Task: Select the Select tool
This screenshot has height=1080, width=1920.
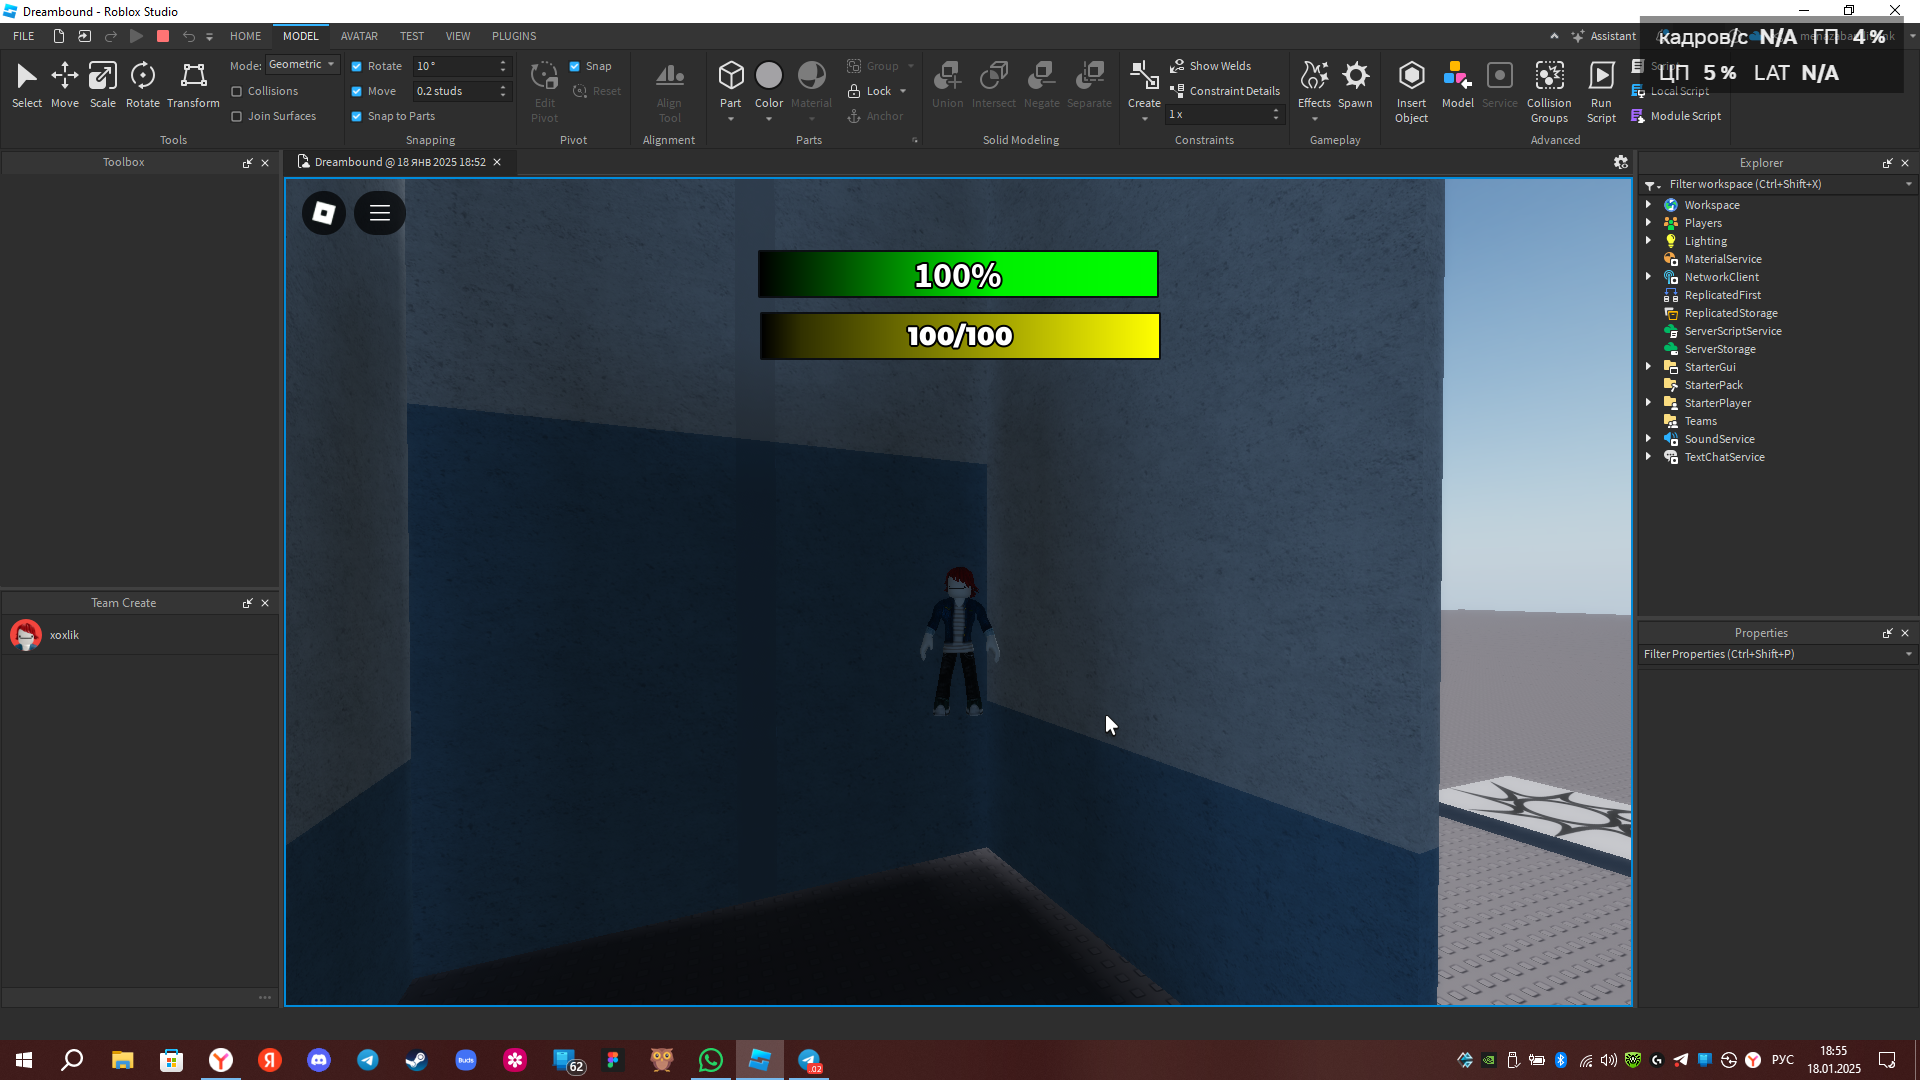Action: (27, 84)
